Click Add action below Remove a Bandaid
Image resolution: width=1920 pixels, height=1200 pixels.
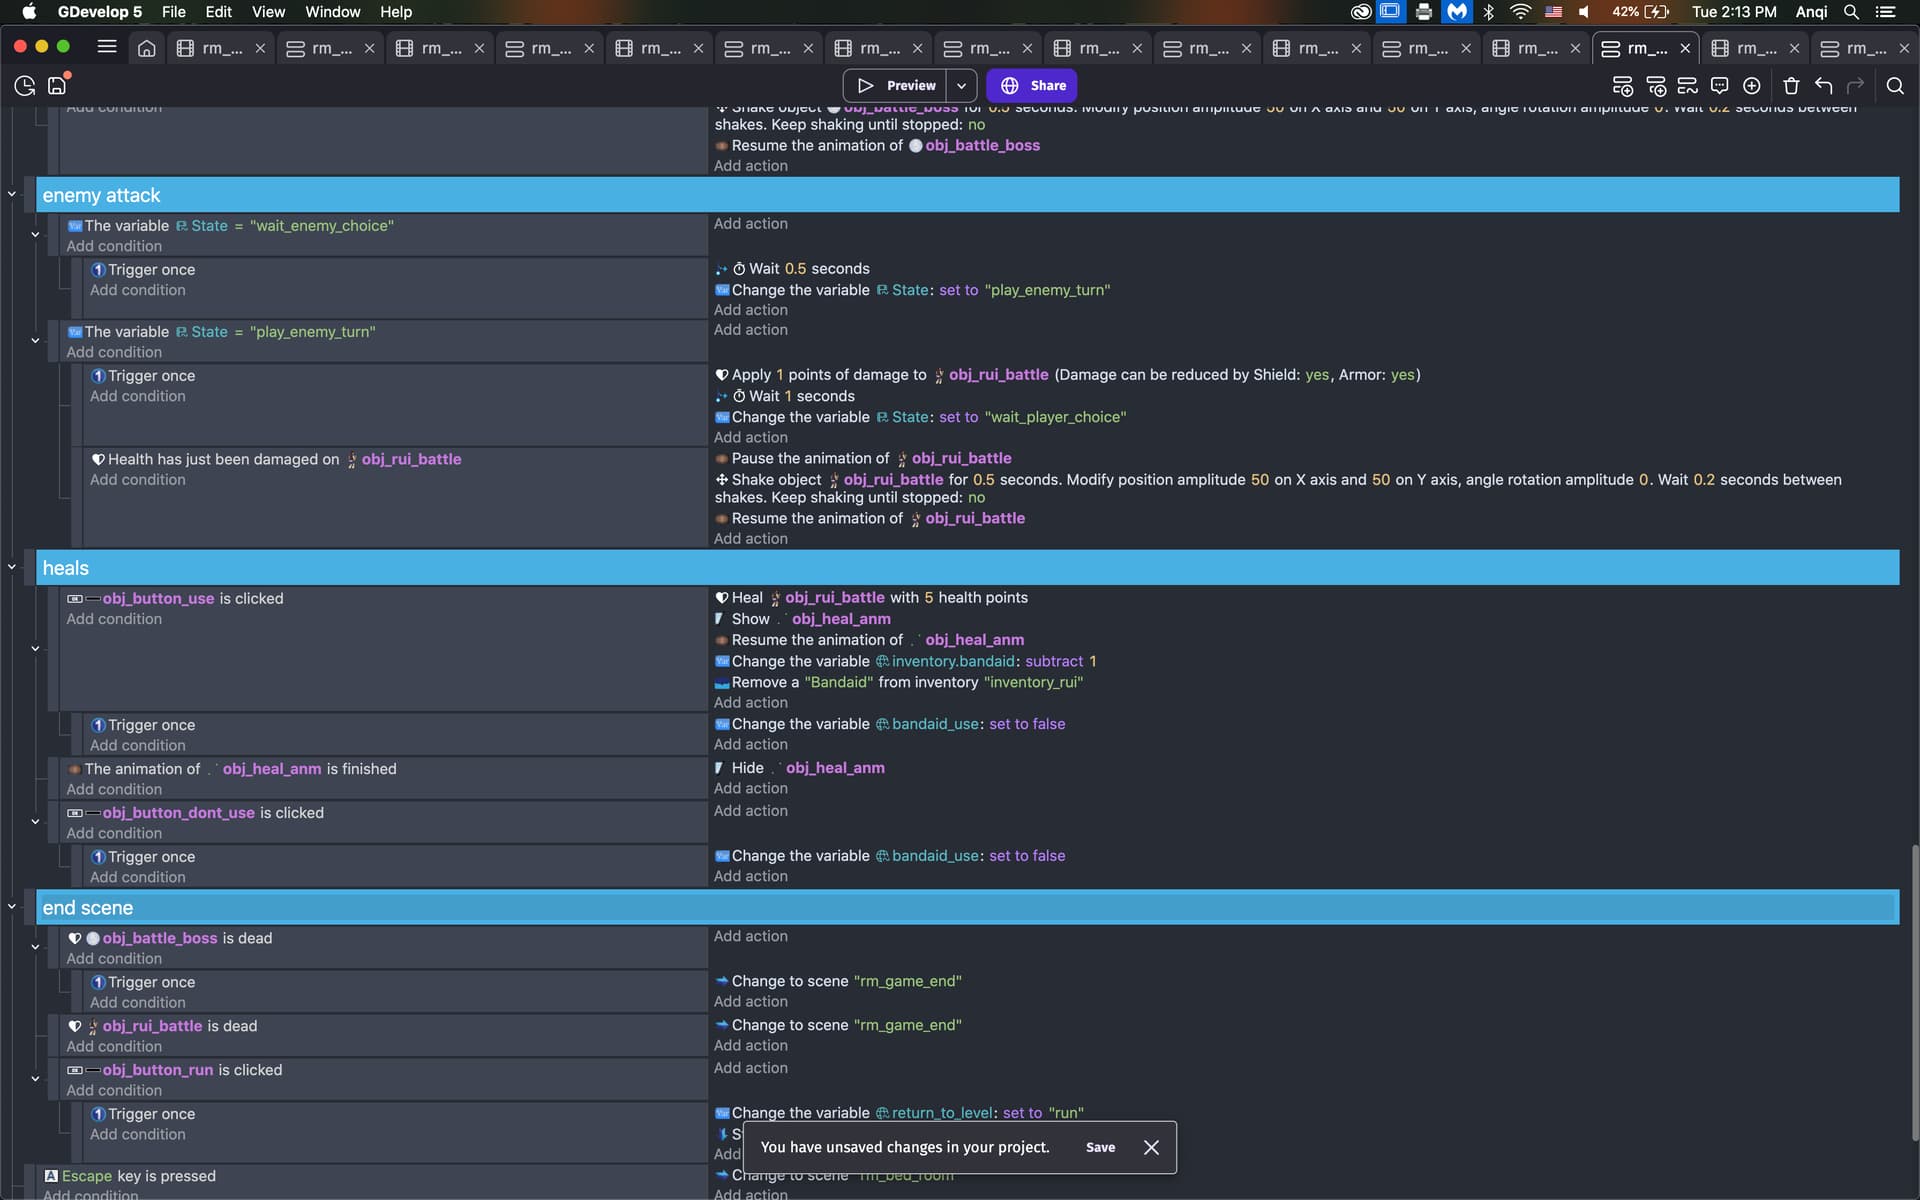pyautogui.click(x=750, y=703)
